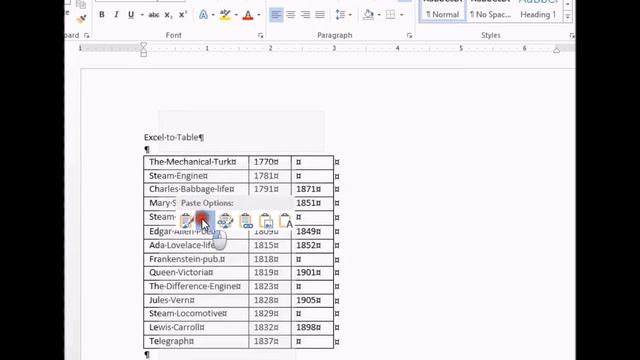
Task: Click the '1901' cell
Action: tap(312, 273)
